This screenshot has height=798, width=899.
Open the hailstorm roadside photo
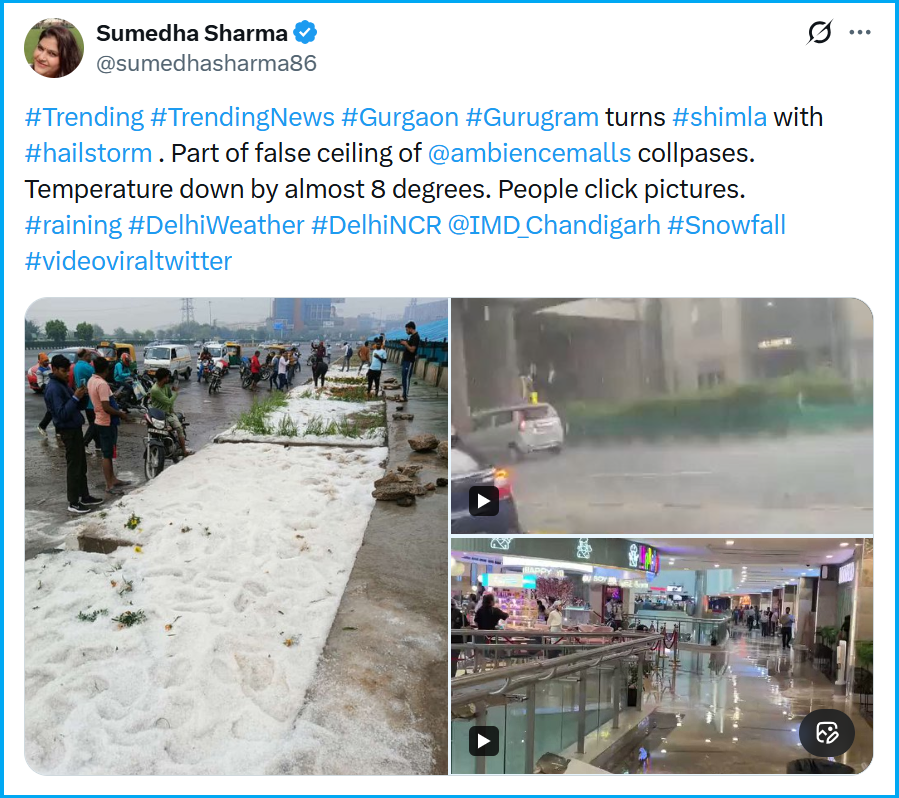point(236,536)
